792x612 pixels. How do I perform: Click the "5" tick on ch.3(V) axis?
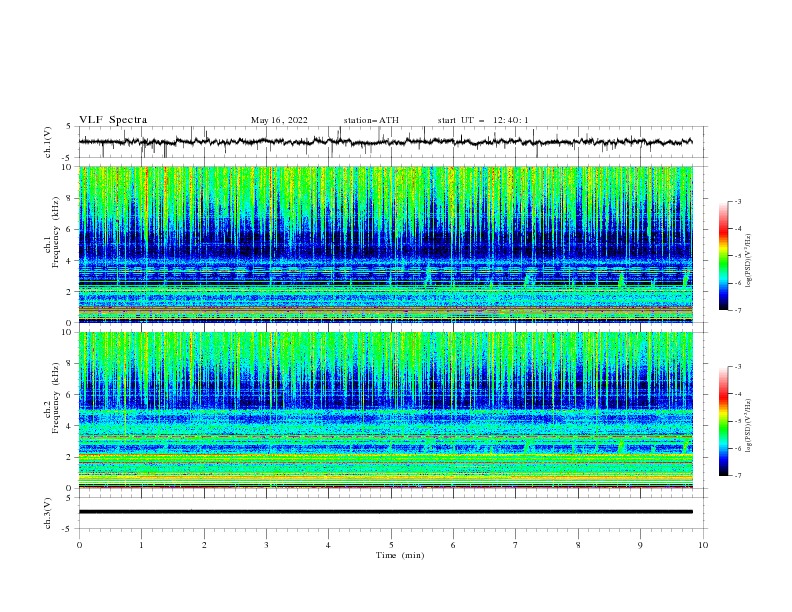coord(68,498)
